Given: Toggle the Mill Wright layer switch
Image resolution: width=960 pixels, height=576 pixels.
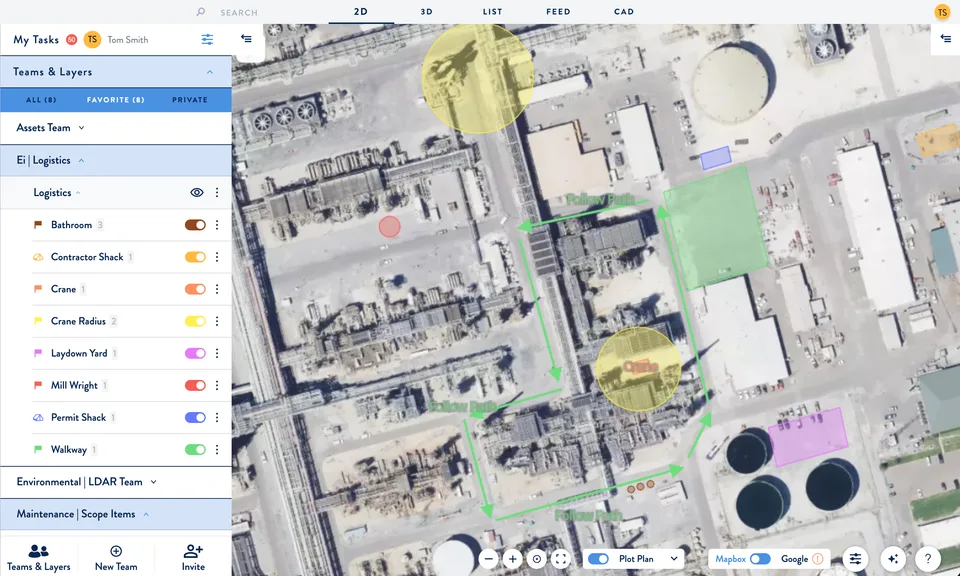Looking at the screenshot, I should [195, 386].
